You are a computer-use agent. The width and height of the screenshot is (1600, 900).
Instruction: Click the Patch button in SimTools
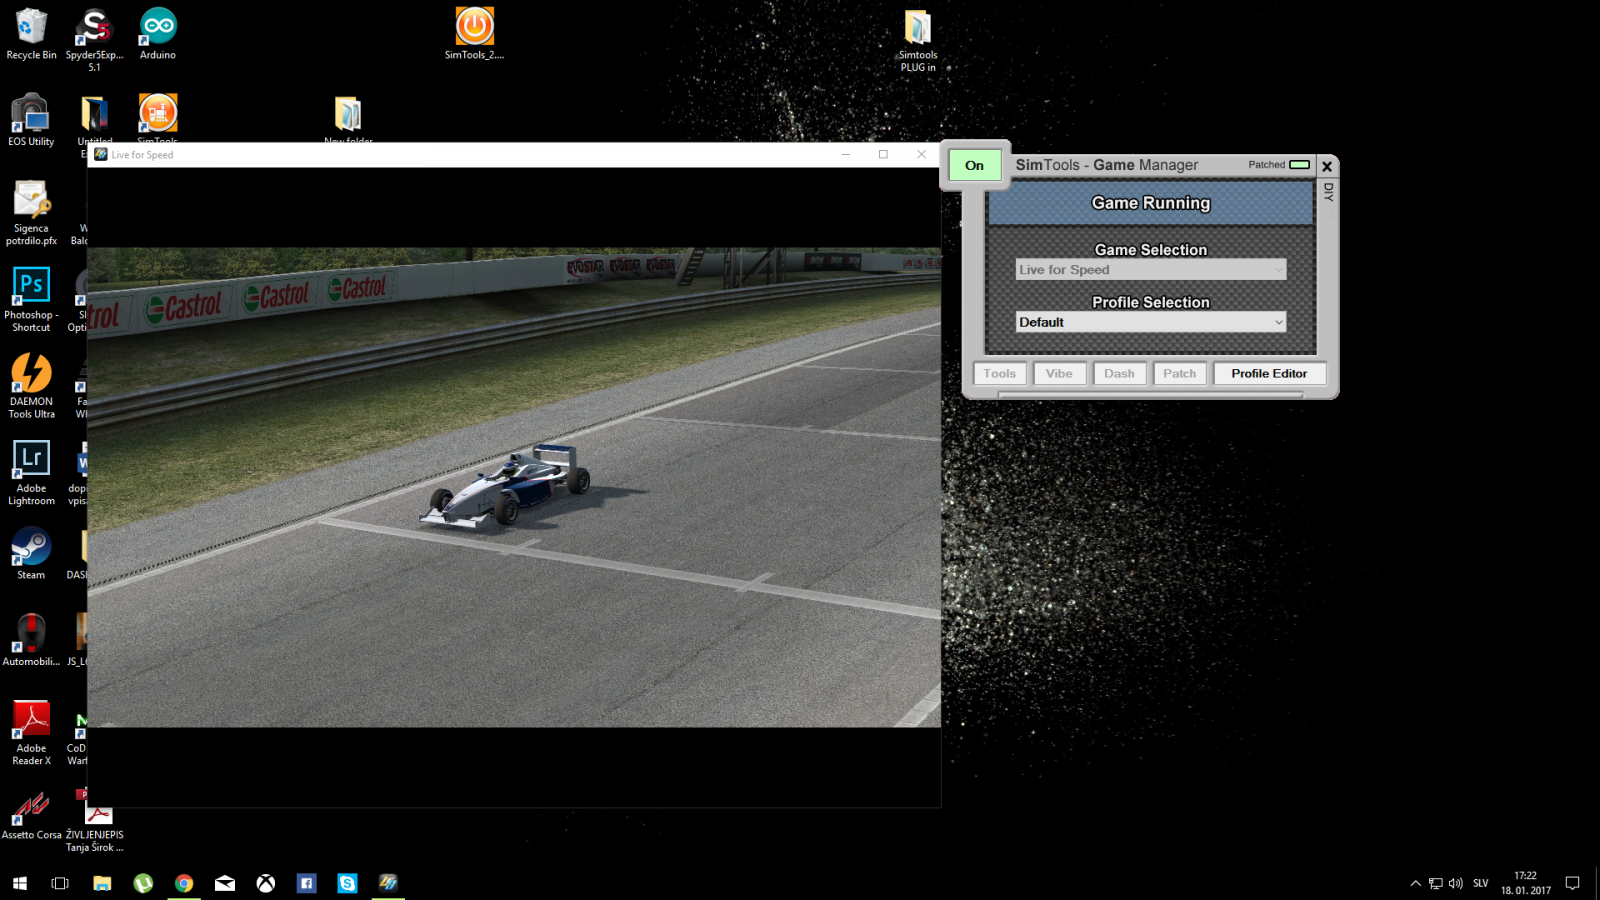coord(1179,373)
